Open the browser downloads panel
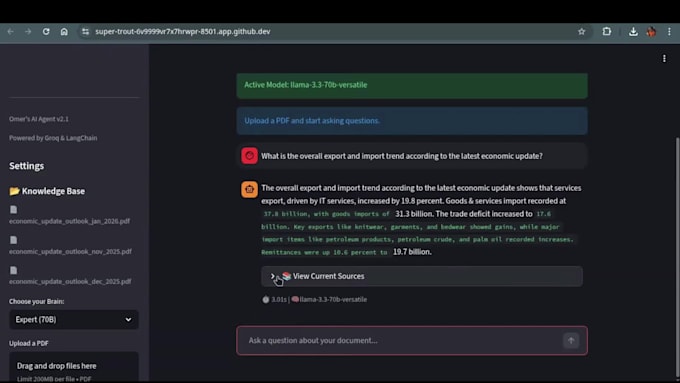Image resolution: width=680 pixels, height=383 pixels. click(633, 32)
